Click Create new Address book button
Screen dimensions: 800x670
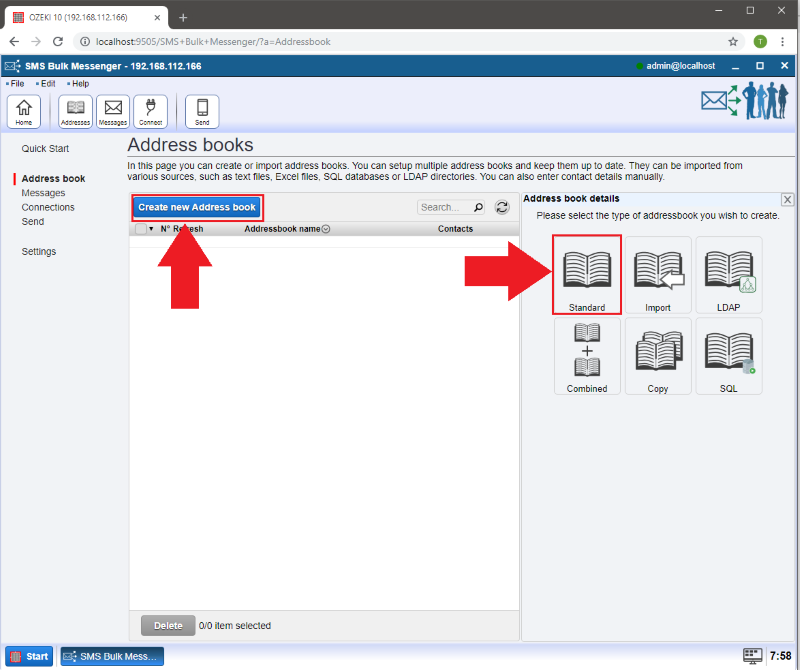[197, 207]
